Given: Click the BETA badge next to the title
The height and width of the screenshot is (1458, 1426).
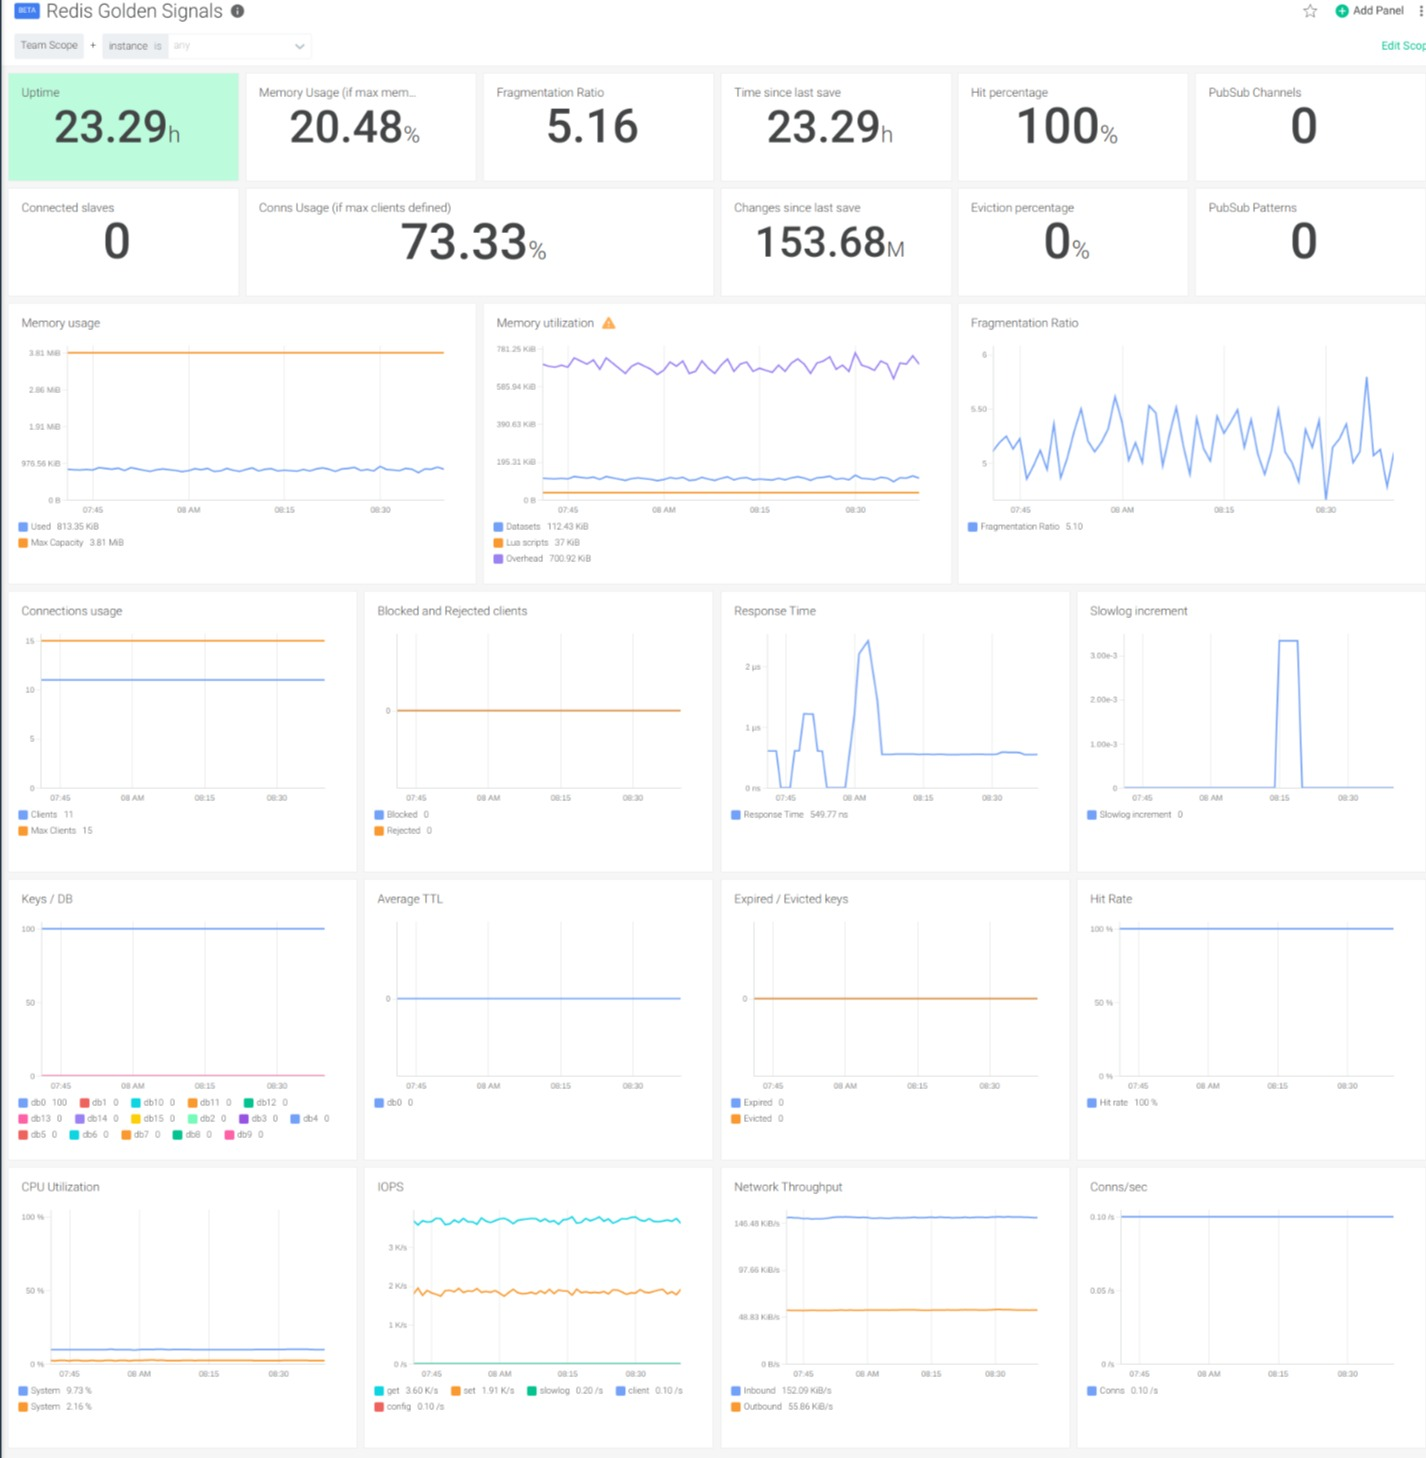Looking at the screenshot, I should click(27, 11).
